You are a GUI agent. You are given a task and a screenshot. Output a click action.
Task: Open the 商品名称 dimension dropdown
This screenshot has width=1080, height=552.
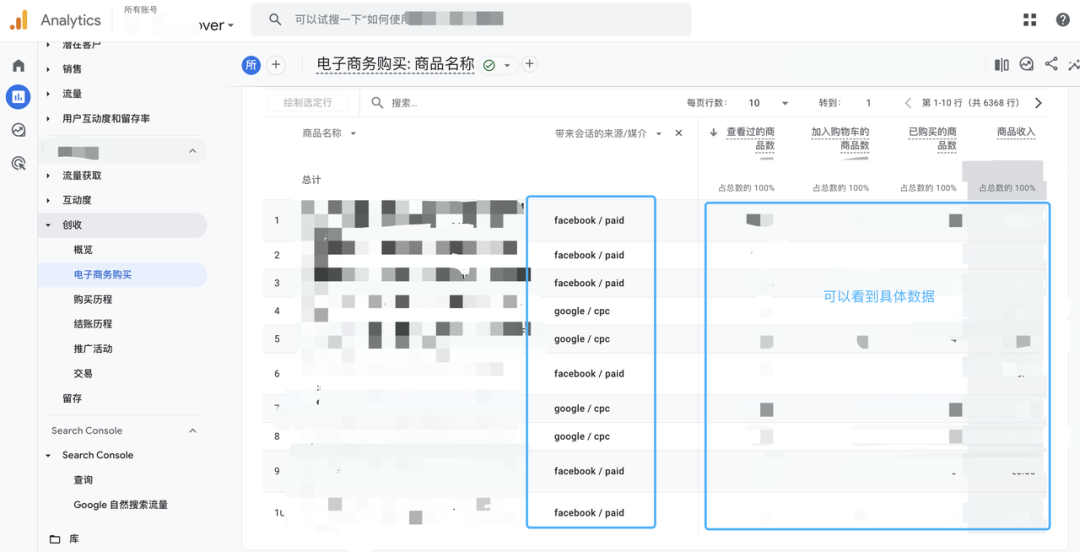point(353,133)
